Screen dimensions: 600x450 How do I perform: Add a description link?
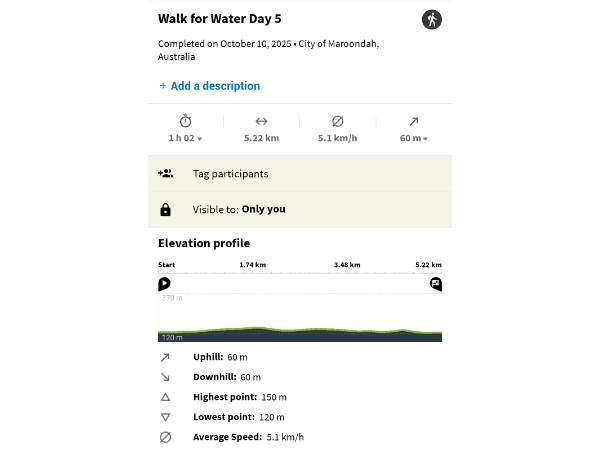click(210, 86)
